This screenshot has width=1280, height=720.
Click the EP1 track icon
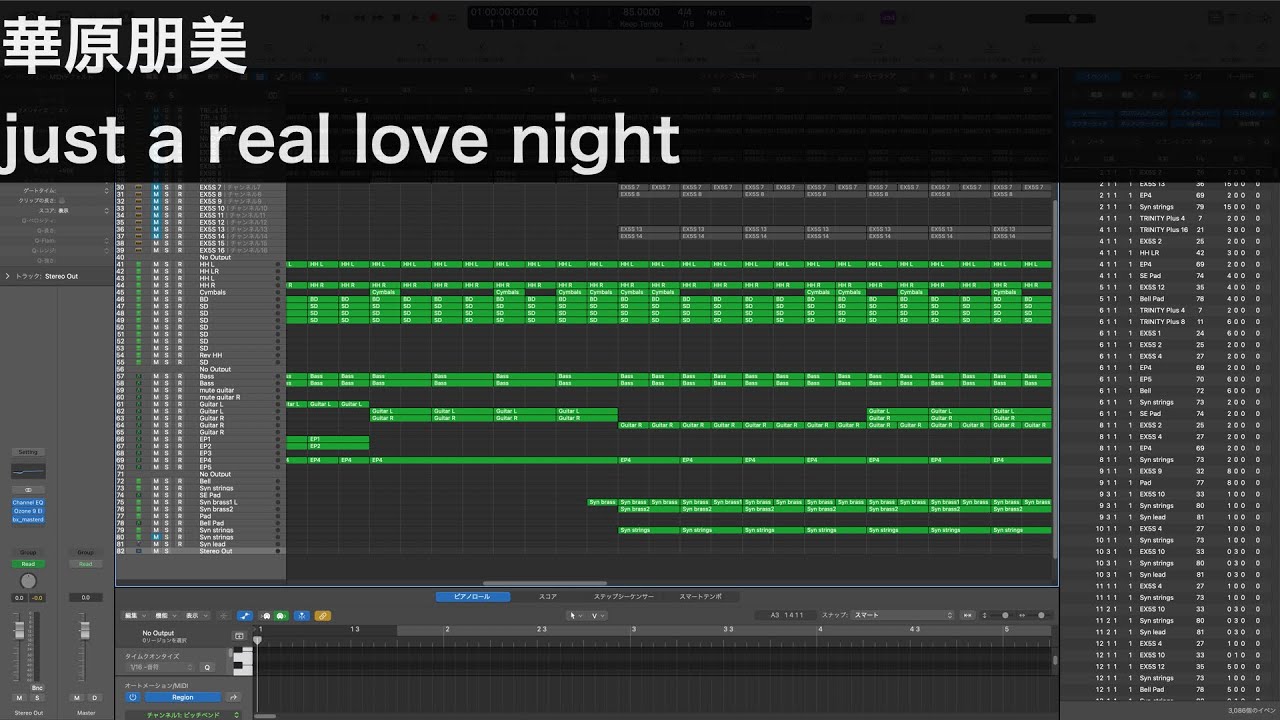(x=139, y=439)
